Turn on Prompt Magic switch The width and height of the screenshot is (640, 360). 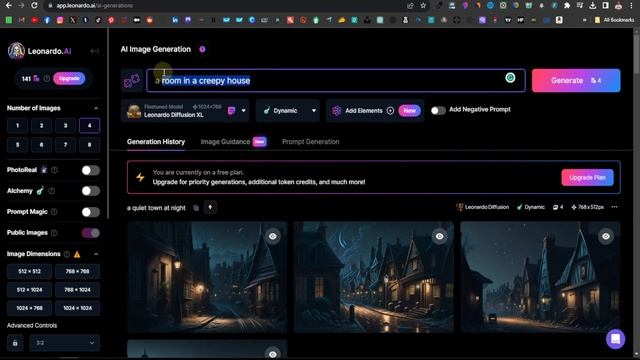pyautogui.click(x=90, y=212)
